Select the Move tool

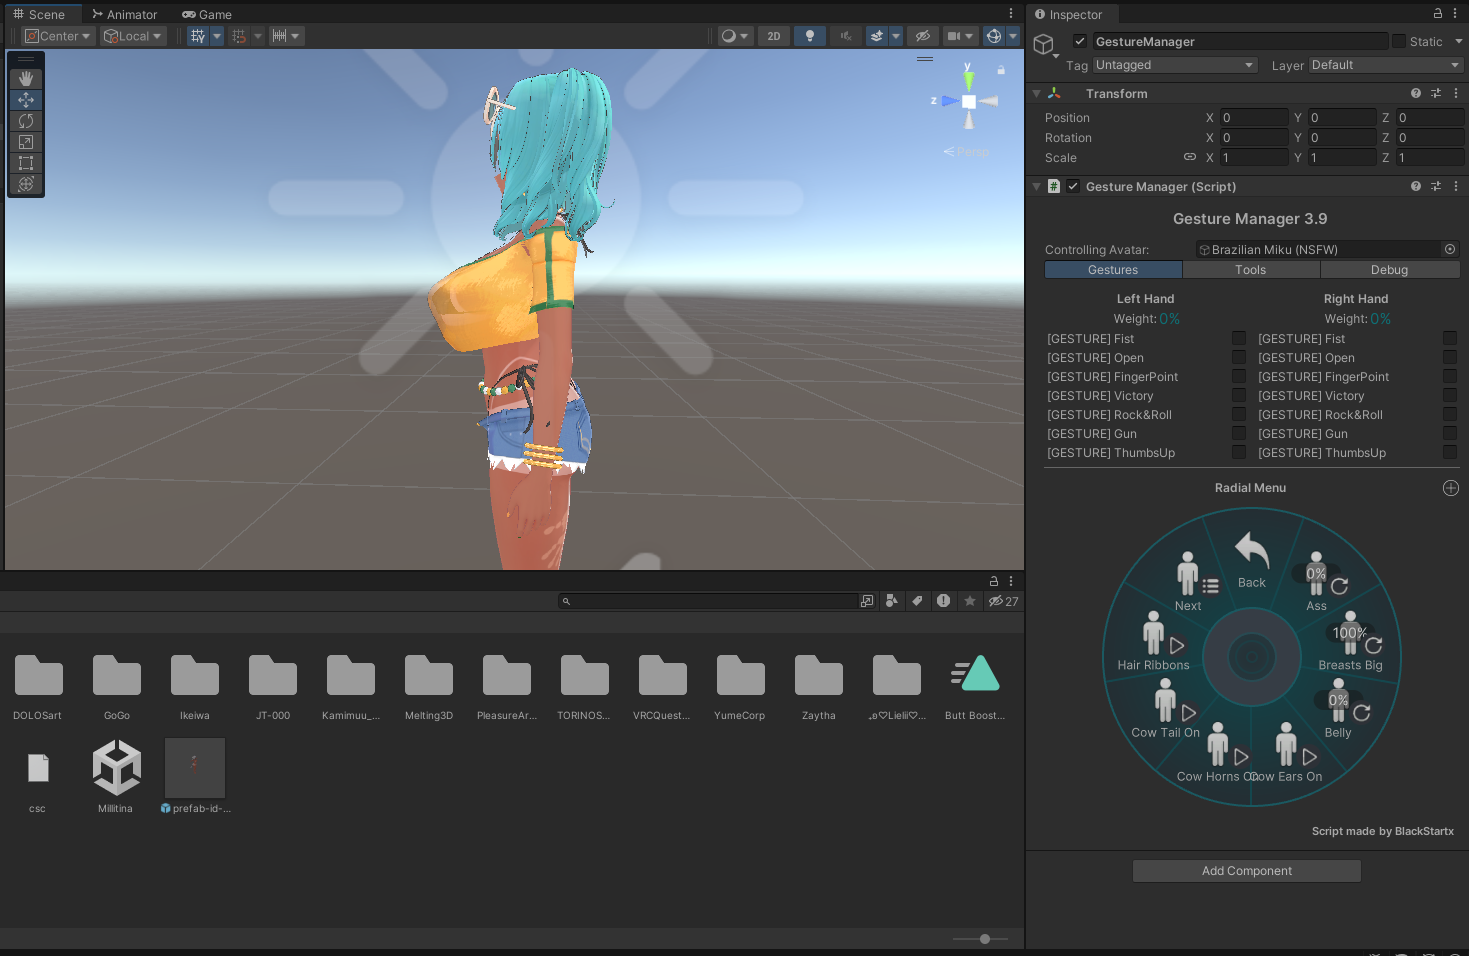click(26, 99)
